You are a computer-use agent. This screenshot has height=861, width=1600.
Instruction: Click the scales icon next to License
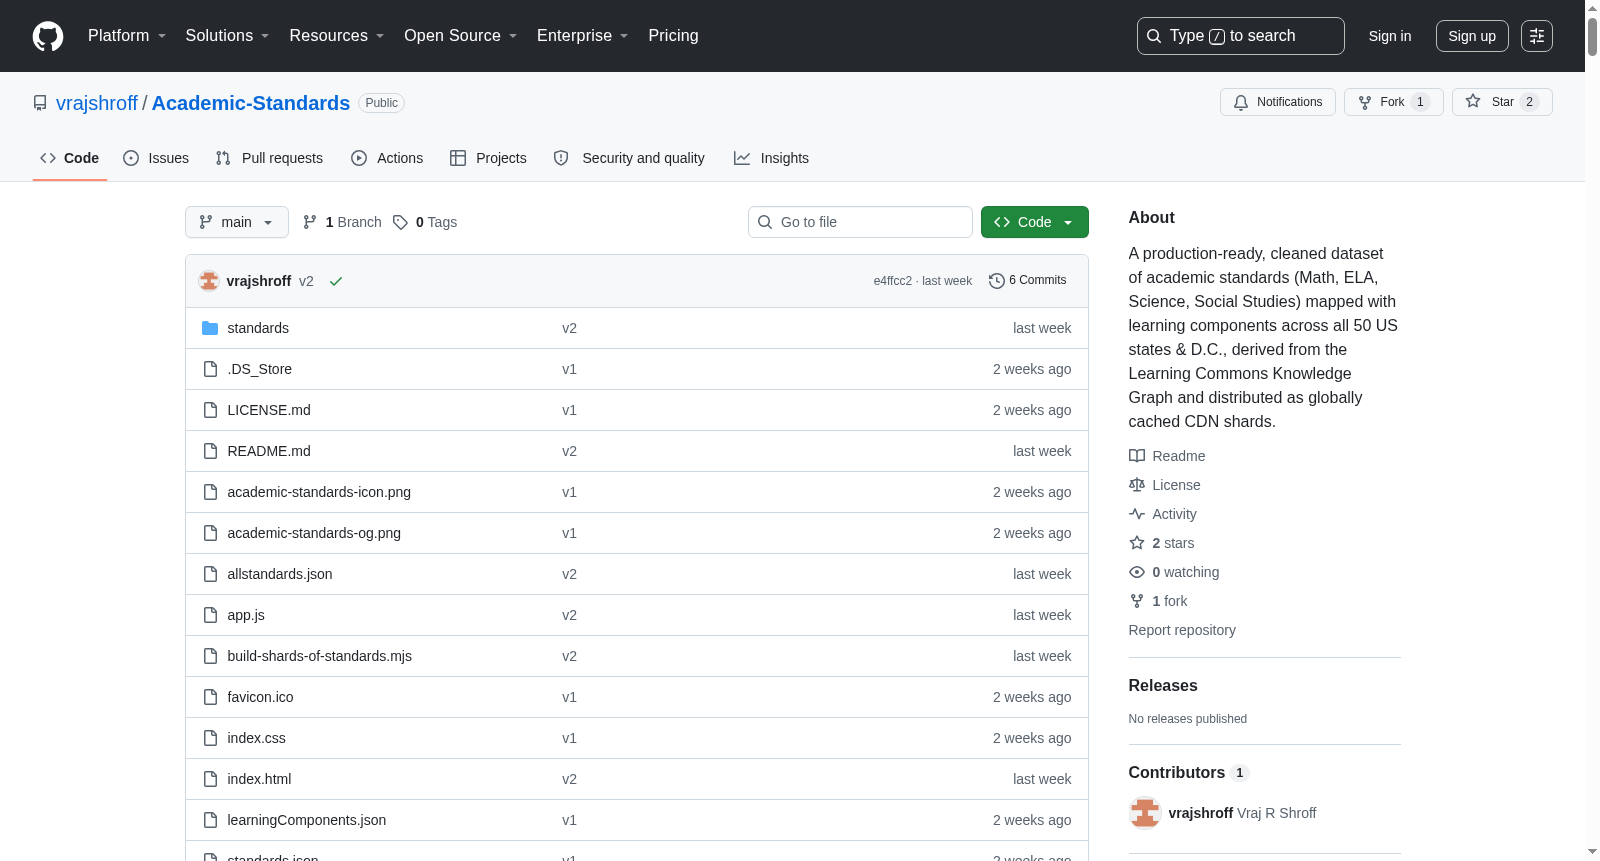pyautogui.click(x=1137, y=485)
